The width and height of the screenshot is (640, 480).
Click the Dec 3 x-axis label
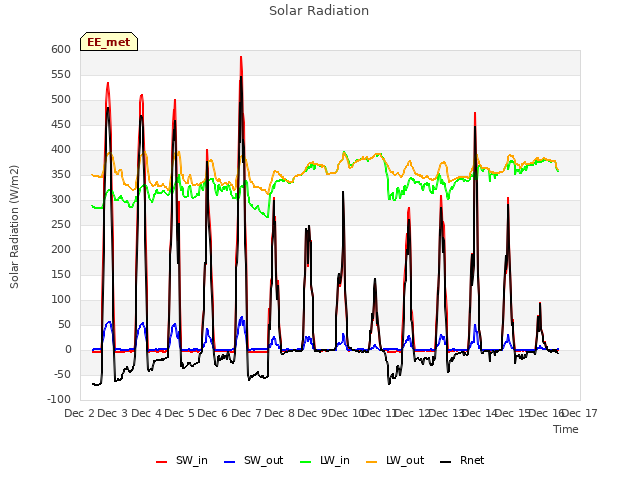[x=113, y=413]
